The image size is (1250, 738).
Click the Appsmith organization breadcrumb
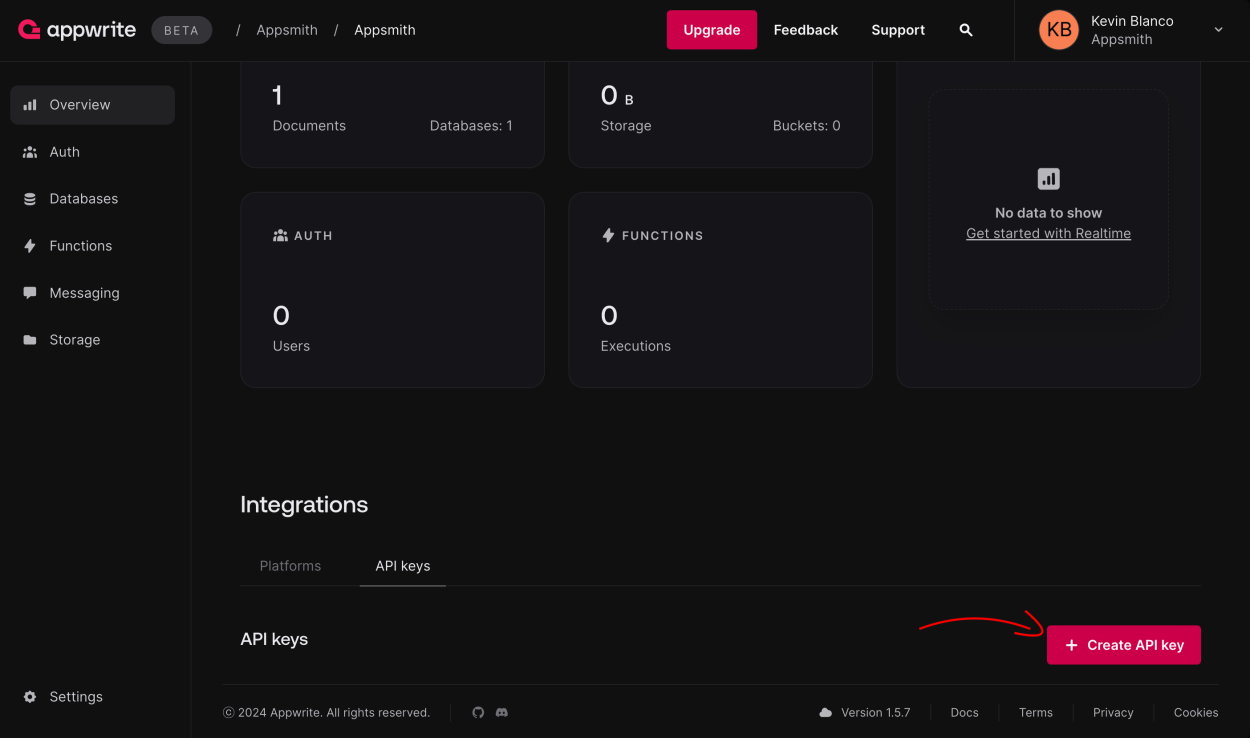click(286, 30)
